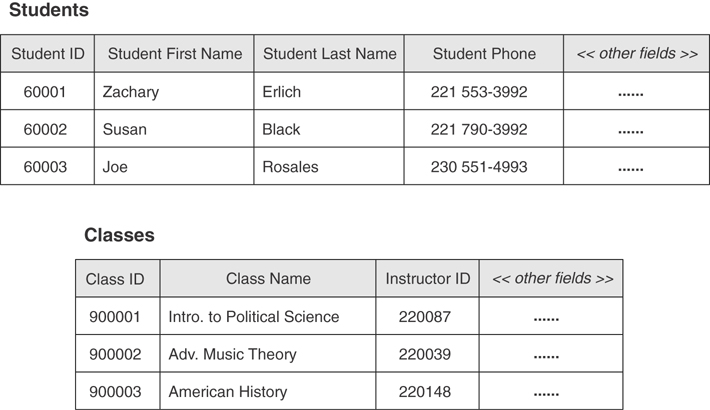Select student ID 60003 cell
The height and width of the screenshot is (410, 710).
click(x=45, y=167)
